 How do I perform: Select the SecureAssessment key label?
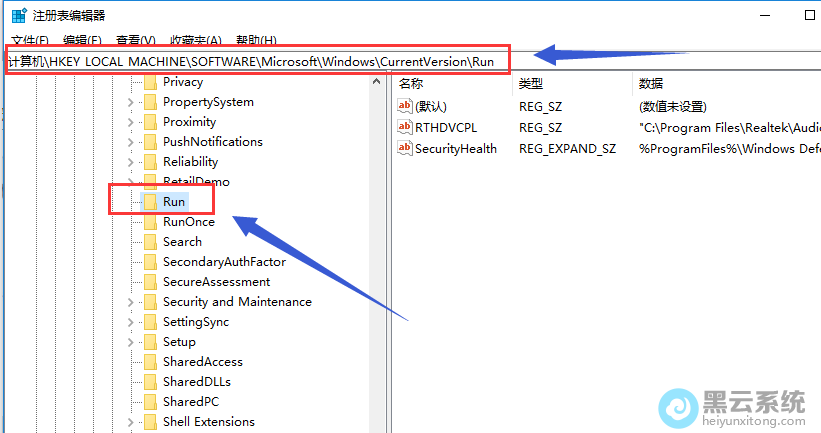coord(217,282)
